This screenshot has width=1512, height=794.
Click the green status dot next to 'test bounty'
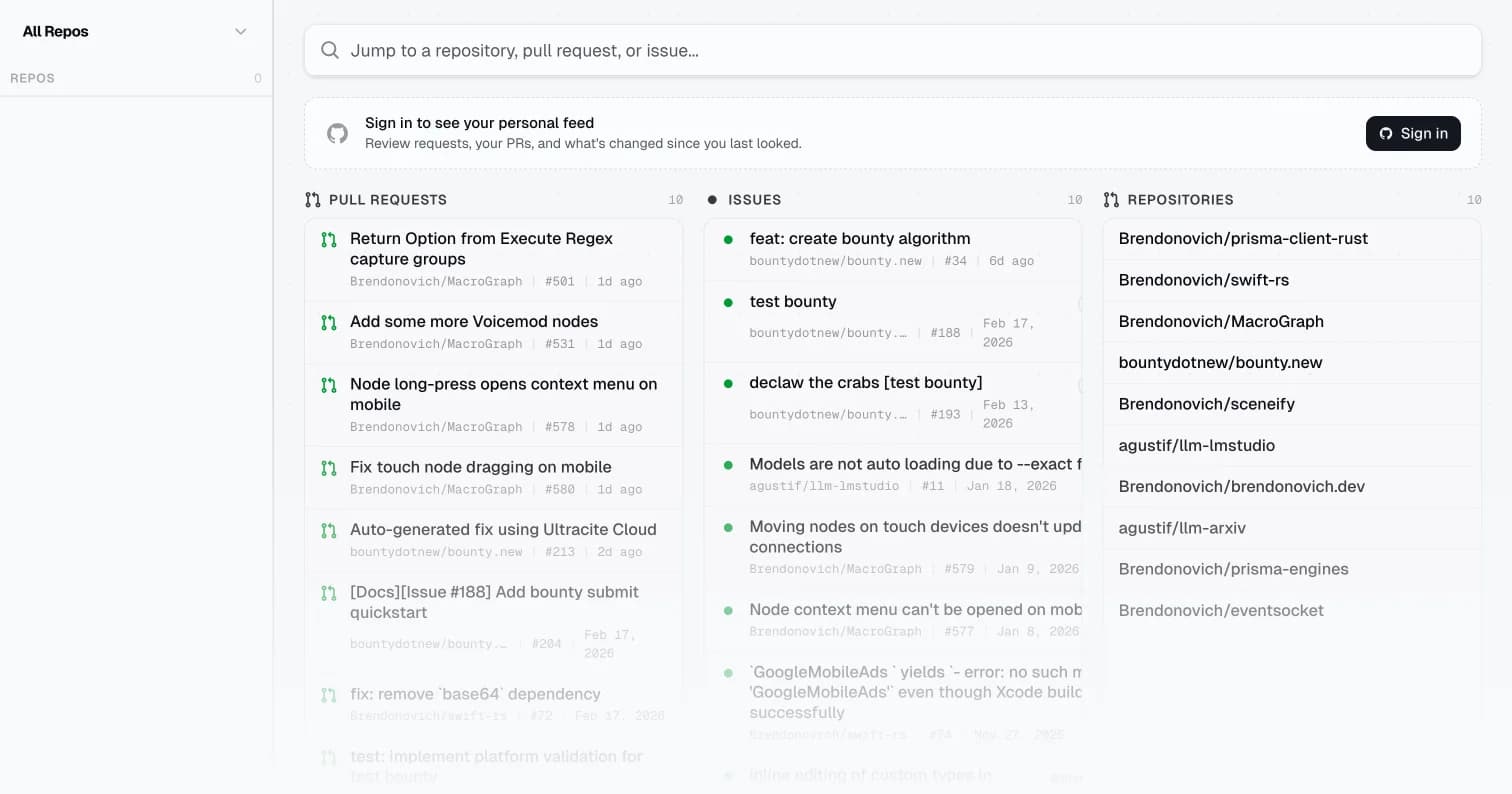[x=729, y=302]
